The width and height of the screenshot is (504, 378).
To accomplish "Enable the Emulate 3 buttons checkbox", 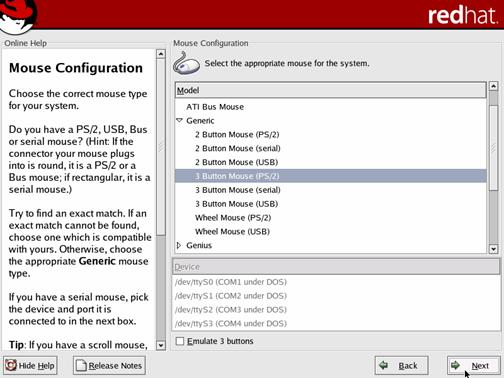I will 180,341.
